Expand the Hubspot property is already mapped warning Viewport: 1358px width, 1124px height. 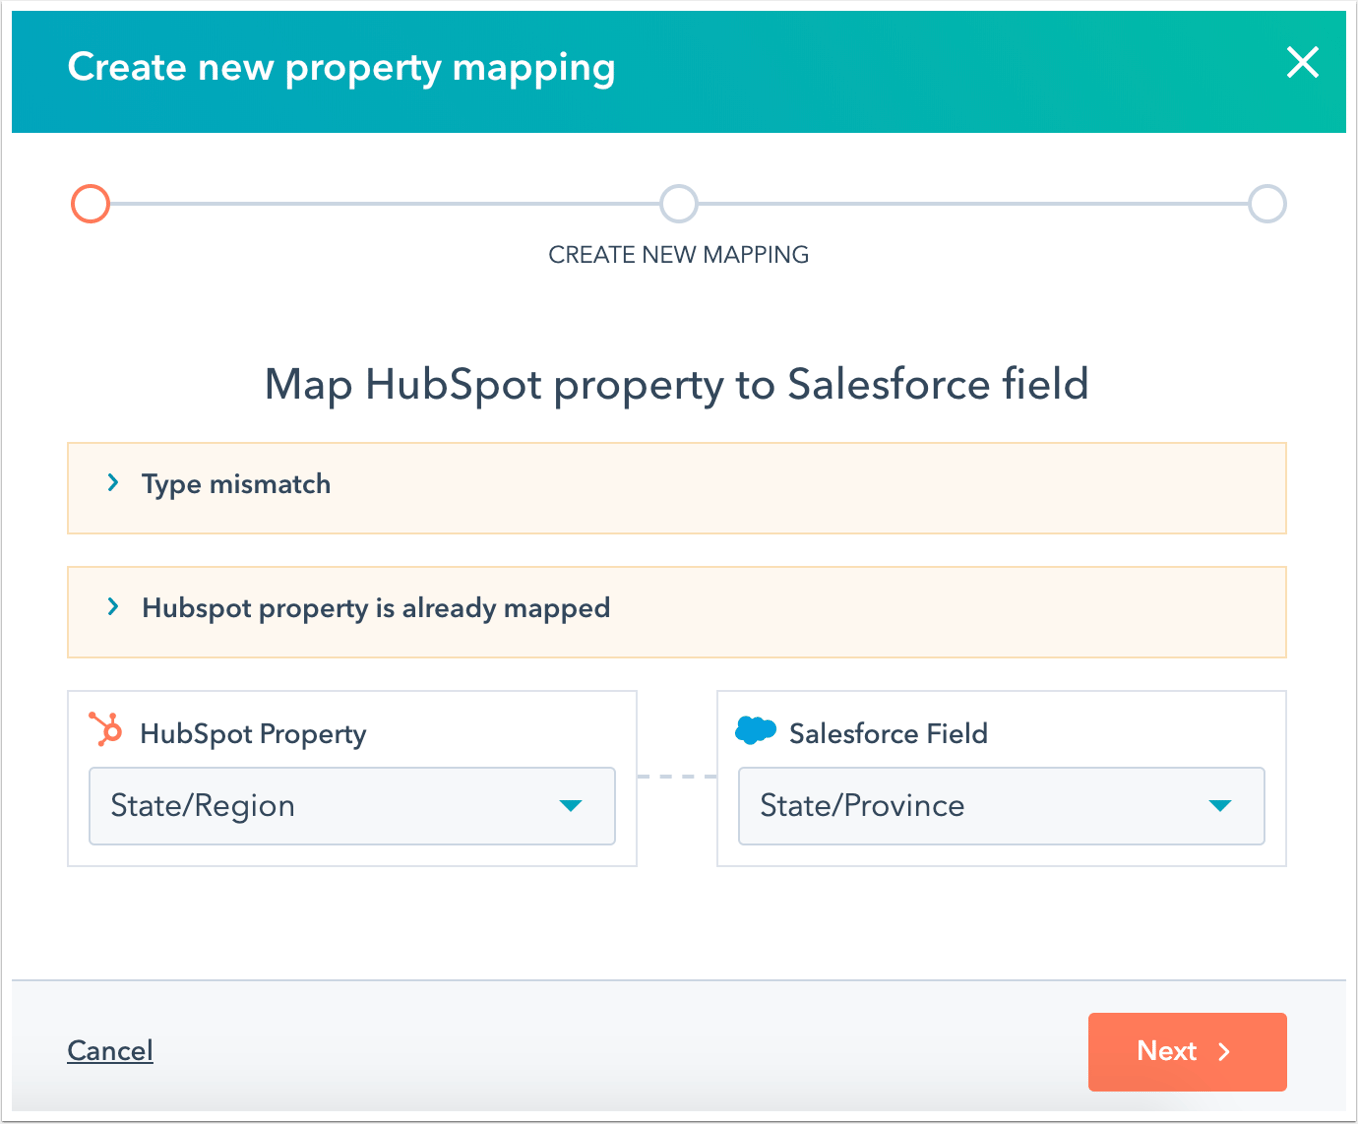[x=376, y=607]
